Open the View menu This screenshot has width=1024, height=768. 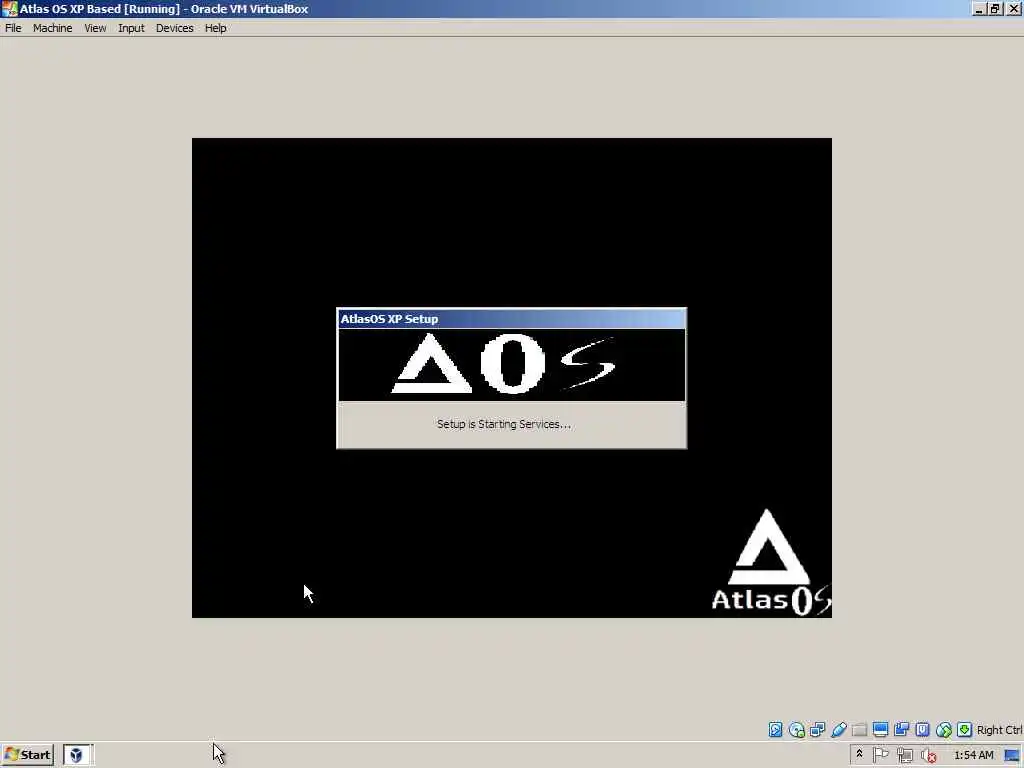pyautogui.click(x=95, y=28)
